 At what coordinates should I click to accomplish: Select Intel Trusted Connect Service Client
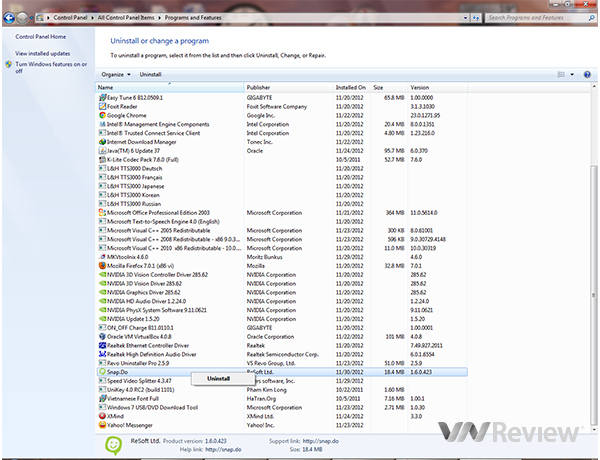(x=282, y=133)
